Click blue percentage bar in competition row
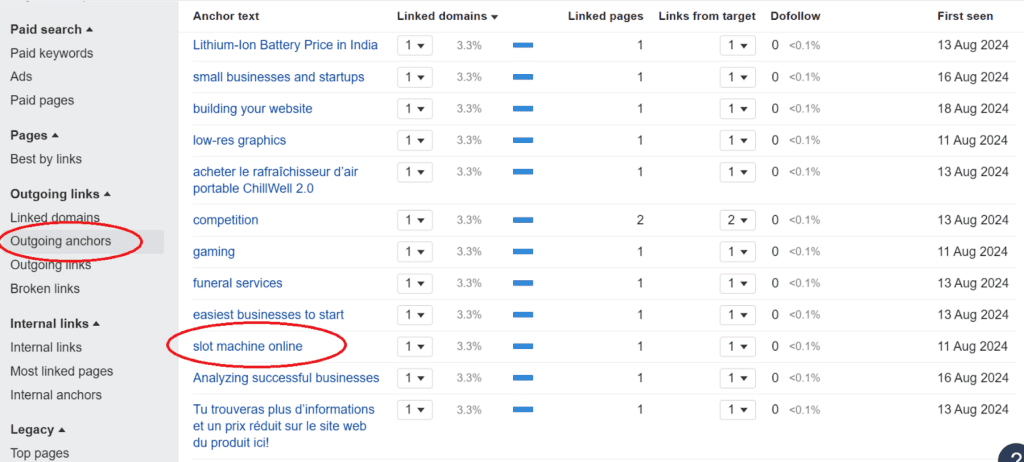The width and height of the screenshot is (1024, 462). coord(523,220)
